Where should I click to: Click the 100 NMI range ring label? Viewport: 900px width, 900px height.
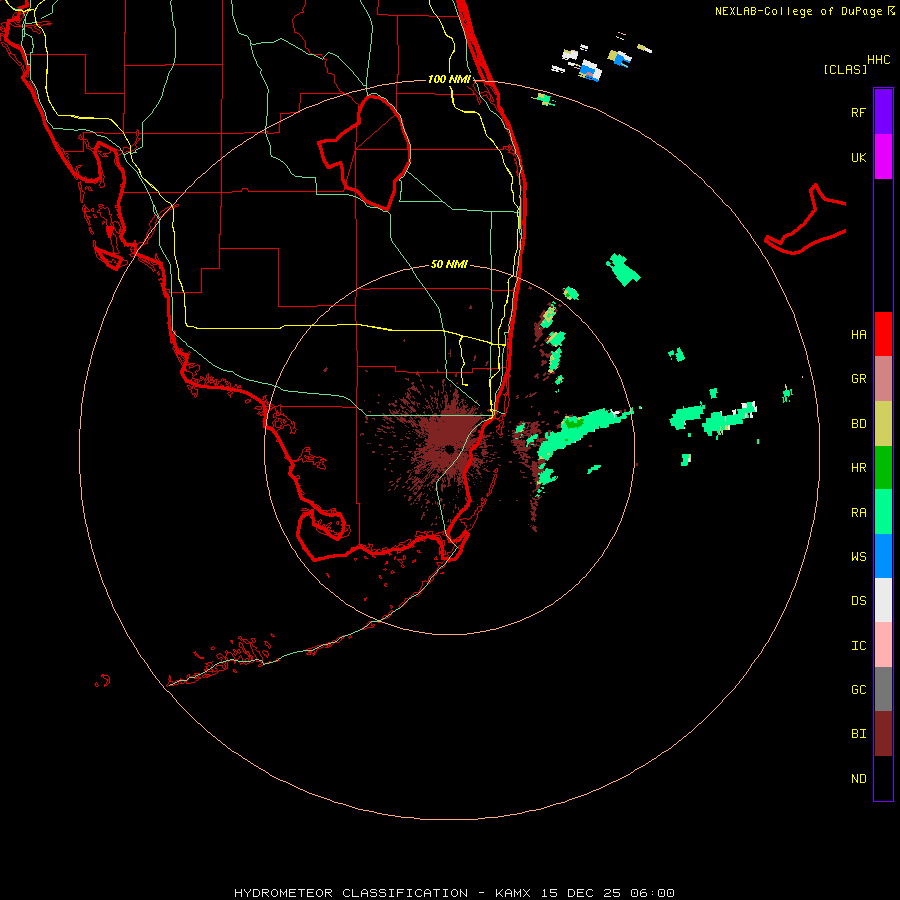coord(449,79)
